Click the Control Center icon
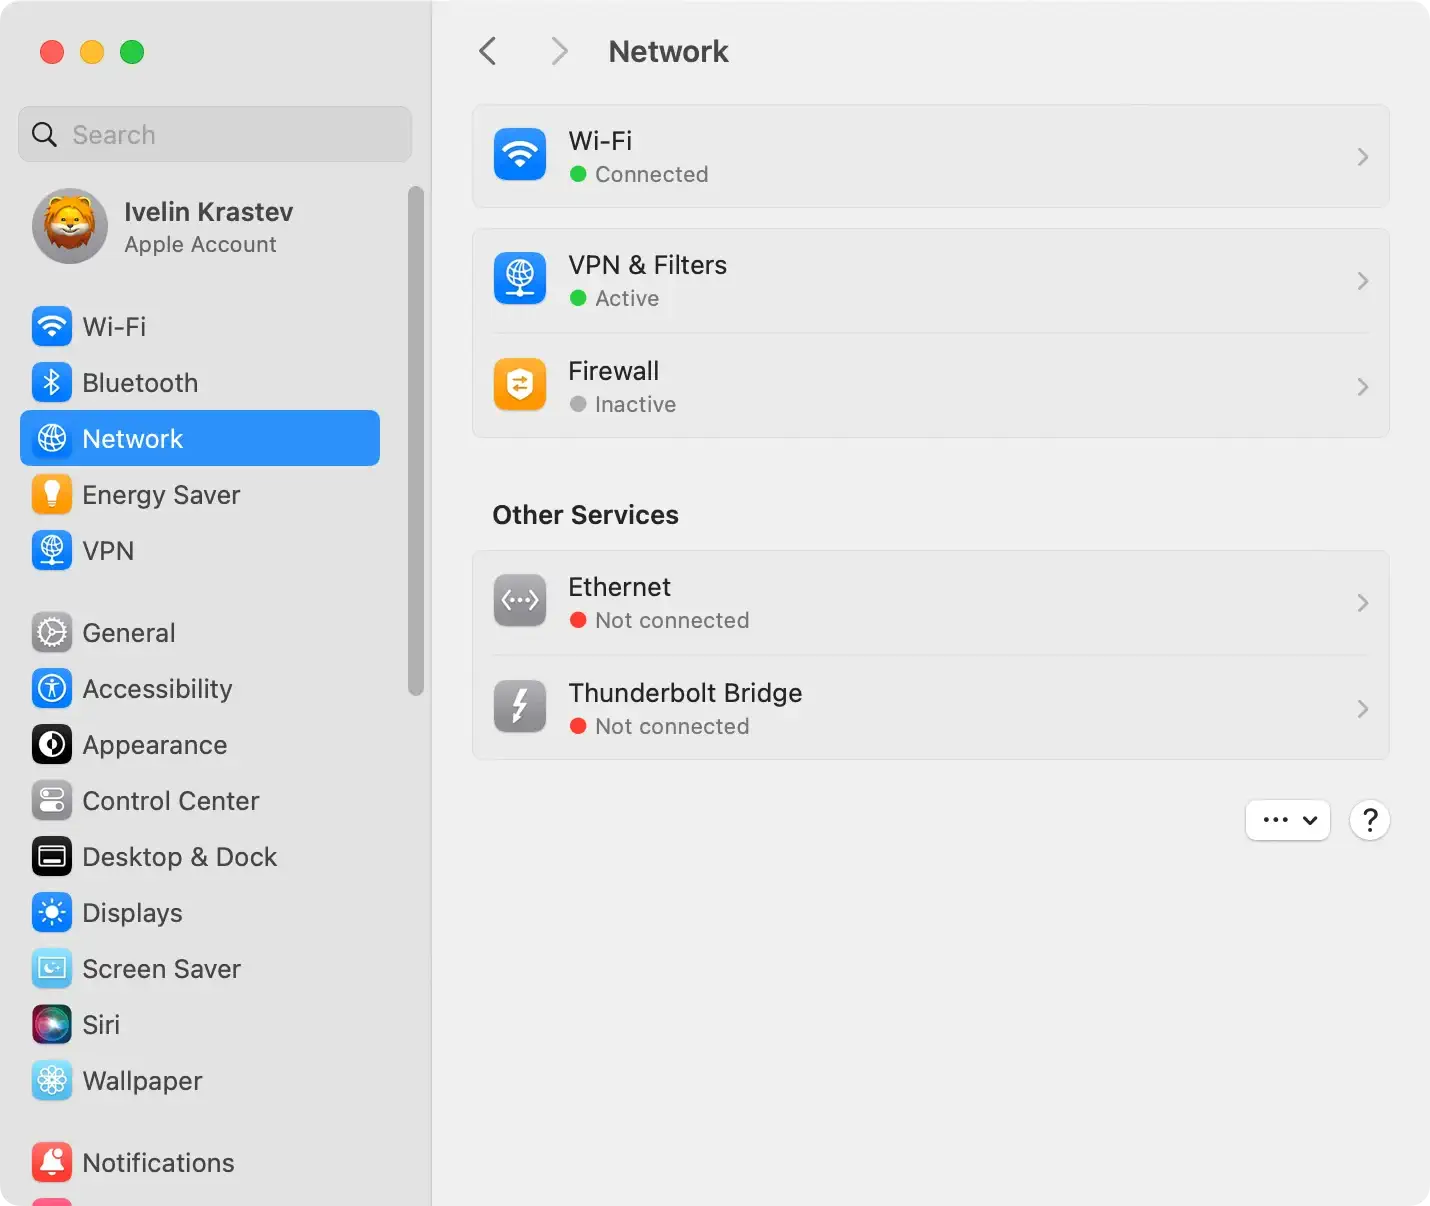1430x1206 pixels. coord(52,800)
